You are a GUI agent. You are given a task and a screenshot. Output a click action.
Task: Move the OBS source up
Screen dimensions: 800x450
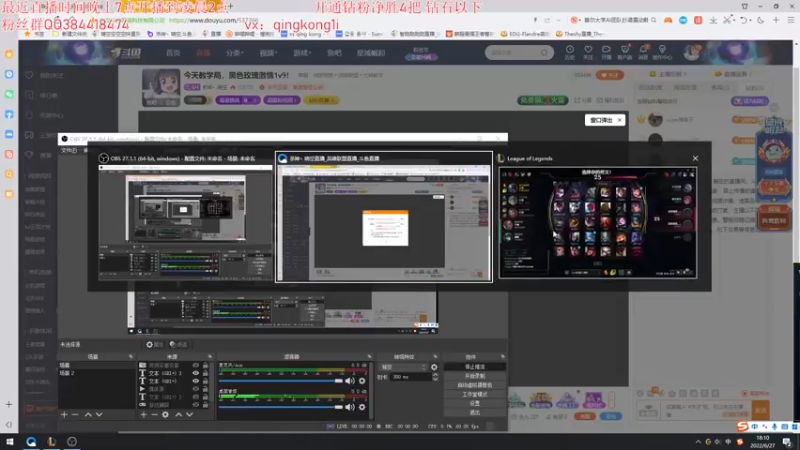pos(179,415)
